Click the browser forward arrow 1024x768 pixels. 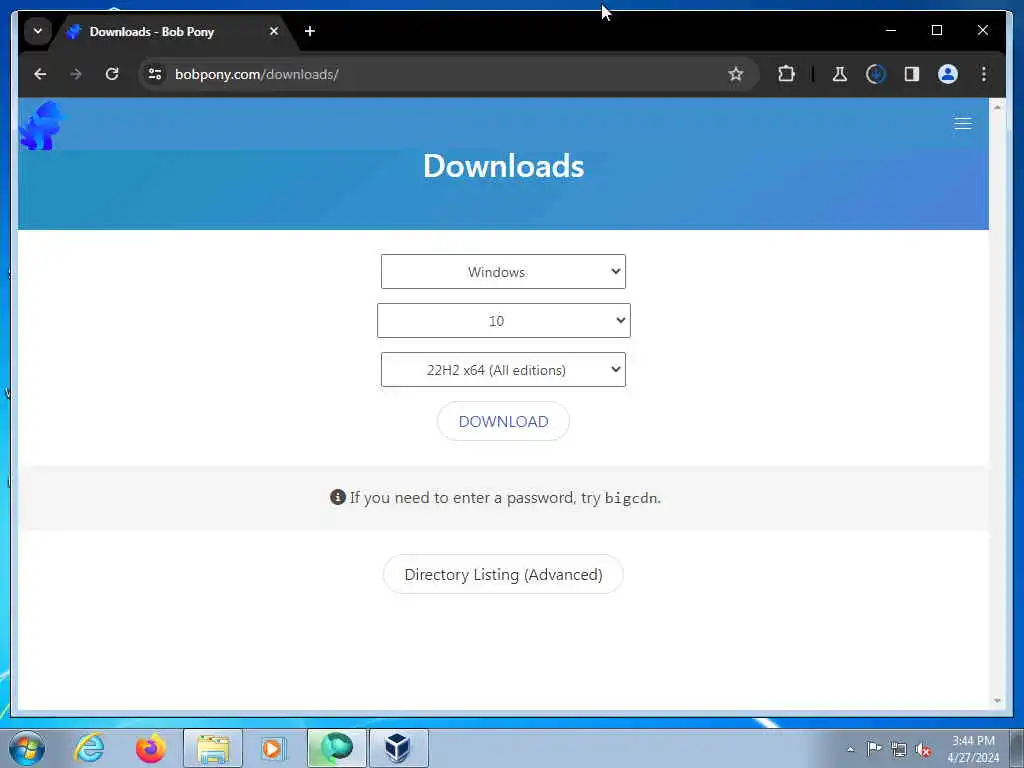pyautogui.click(x=76, y=74)
